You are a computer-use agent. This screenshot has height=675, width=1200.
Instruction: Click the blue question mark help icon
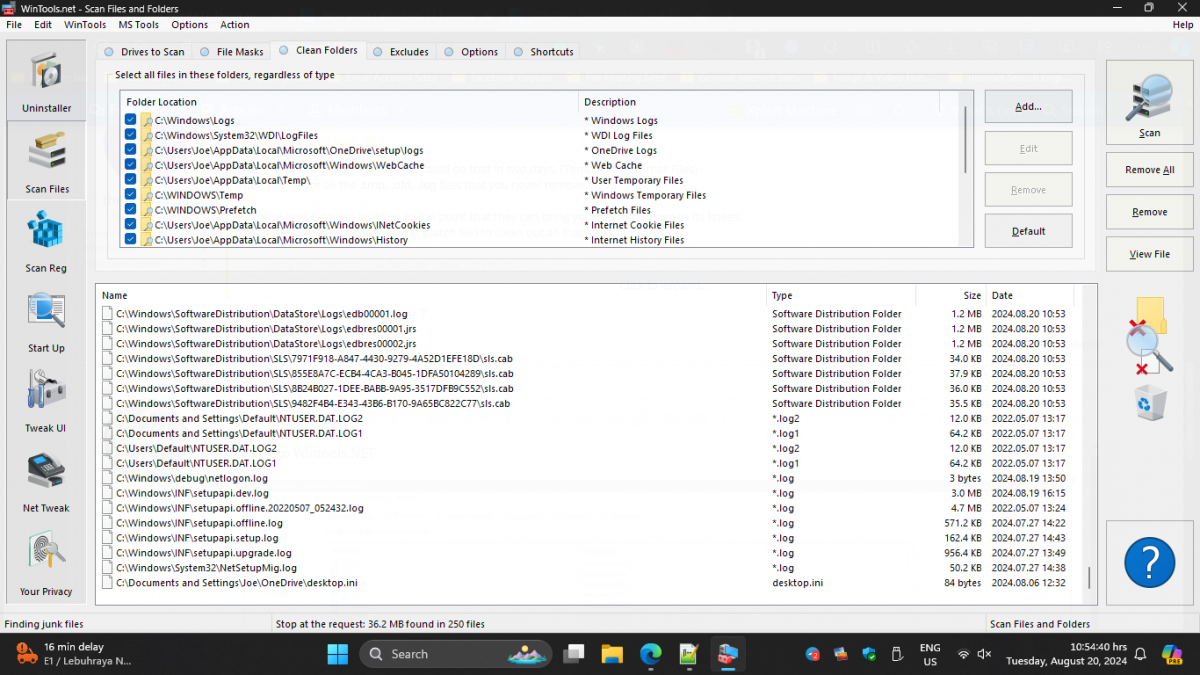coord(1149,563)
